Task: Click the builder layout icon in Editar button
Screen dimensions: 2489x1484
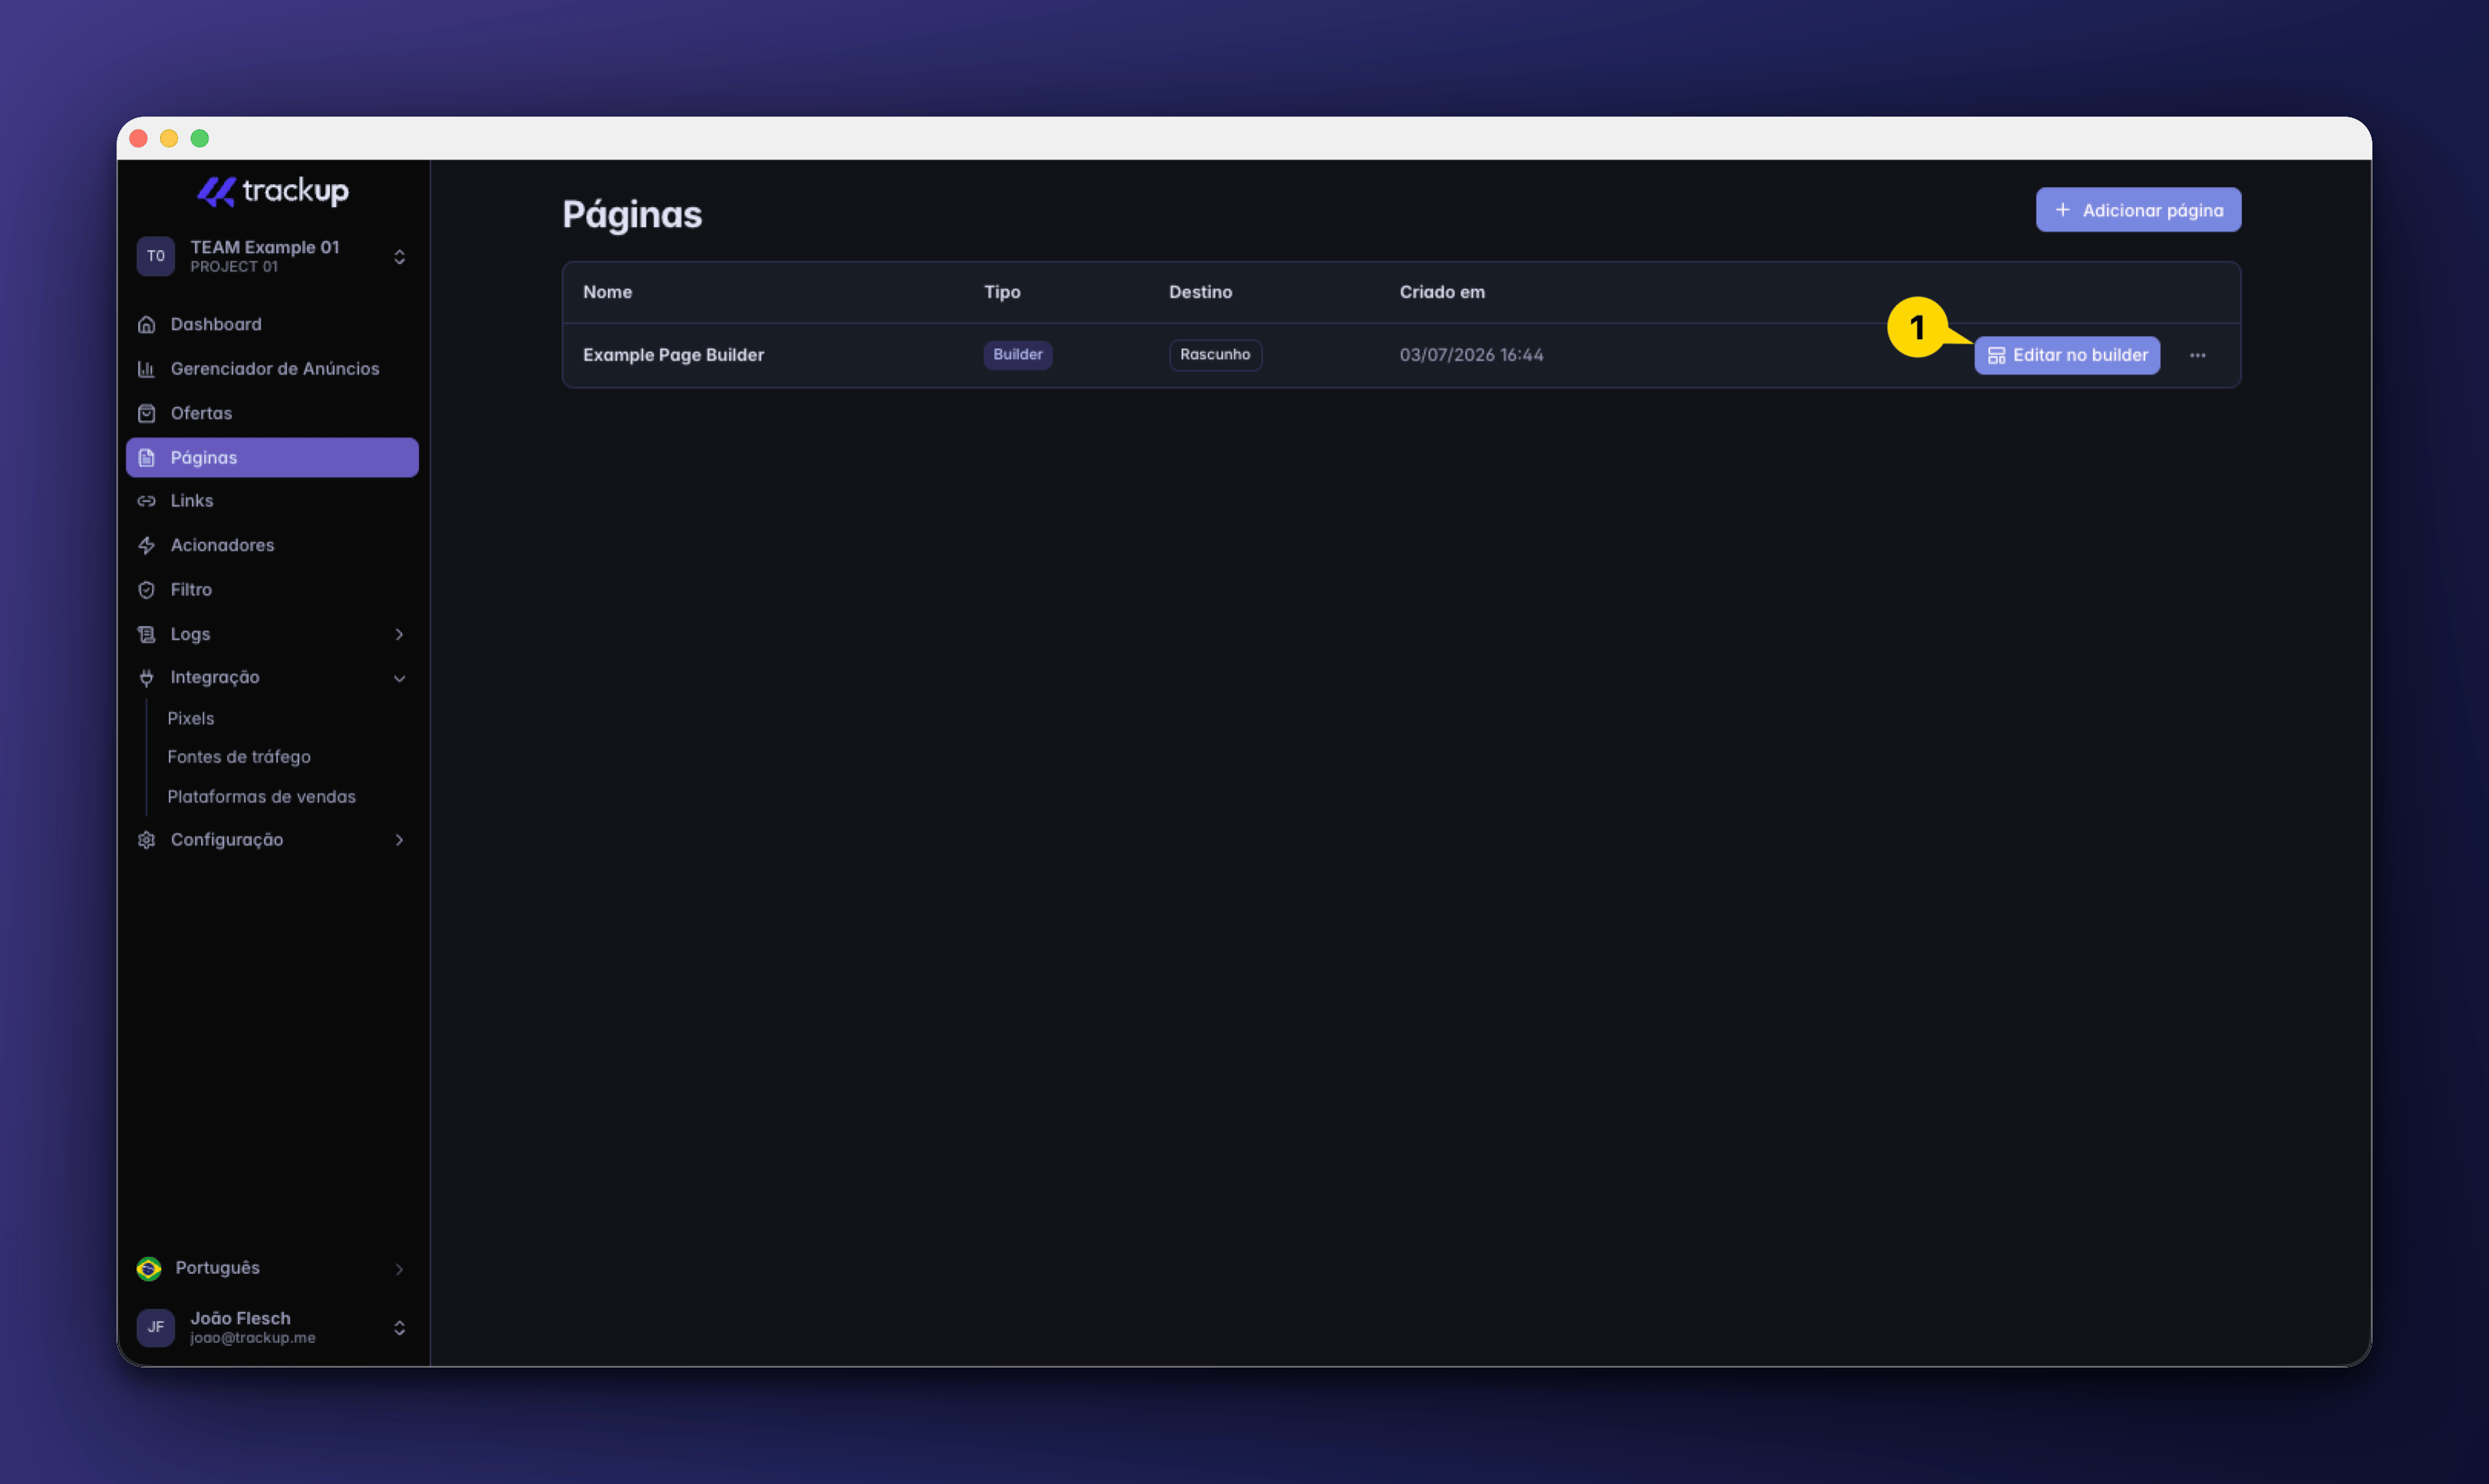Action: [1996, 355]
